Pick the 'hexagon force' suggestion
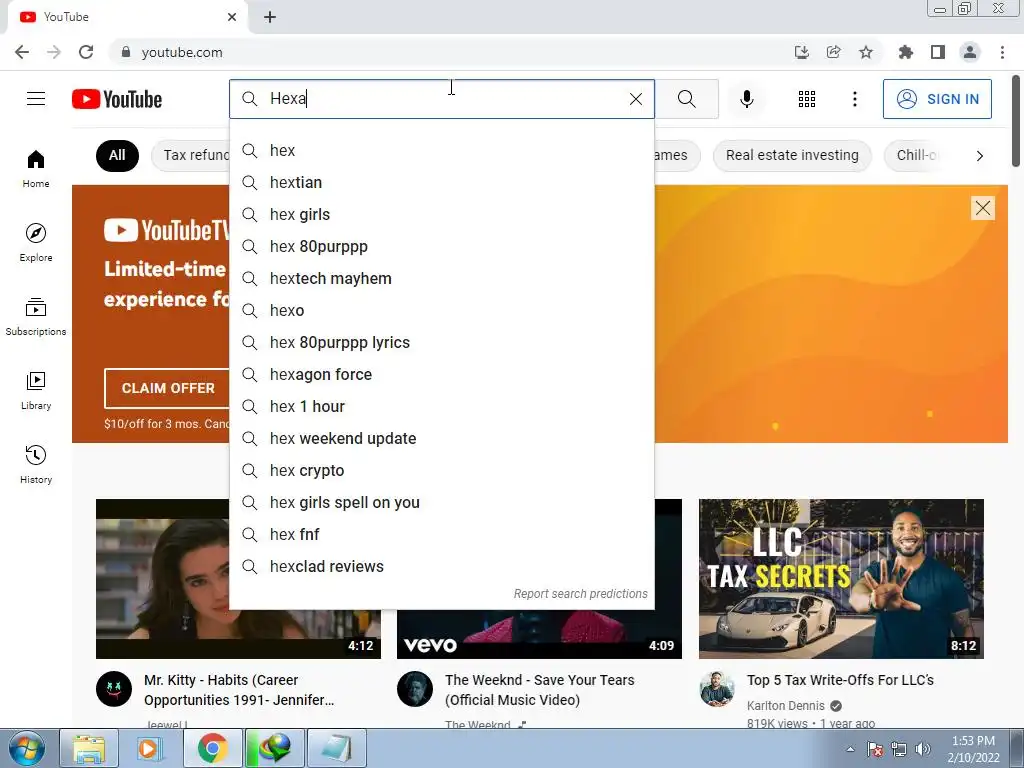 tap(441, 374)
